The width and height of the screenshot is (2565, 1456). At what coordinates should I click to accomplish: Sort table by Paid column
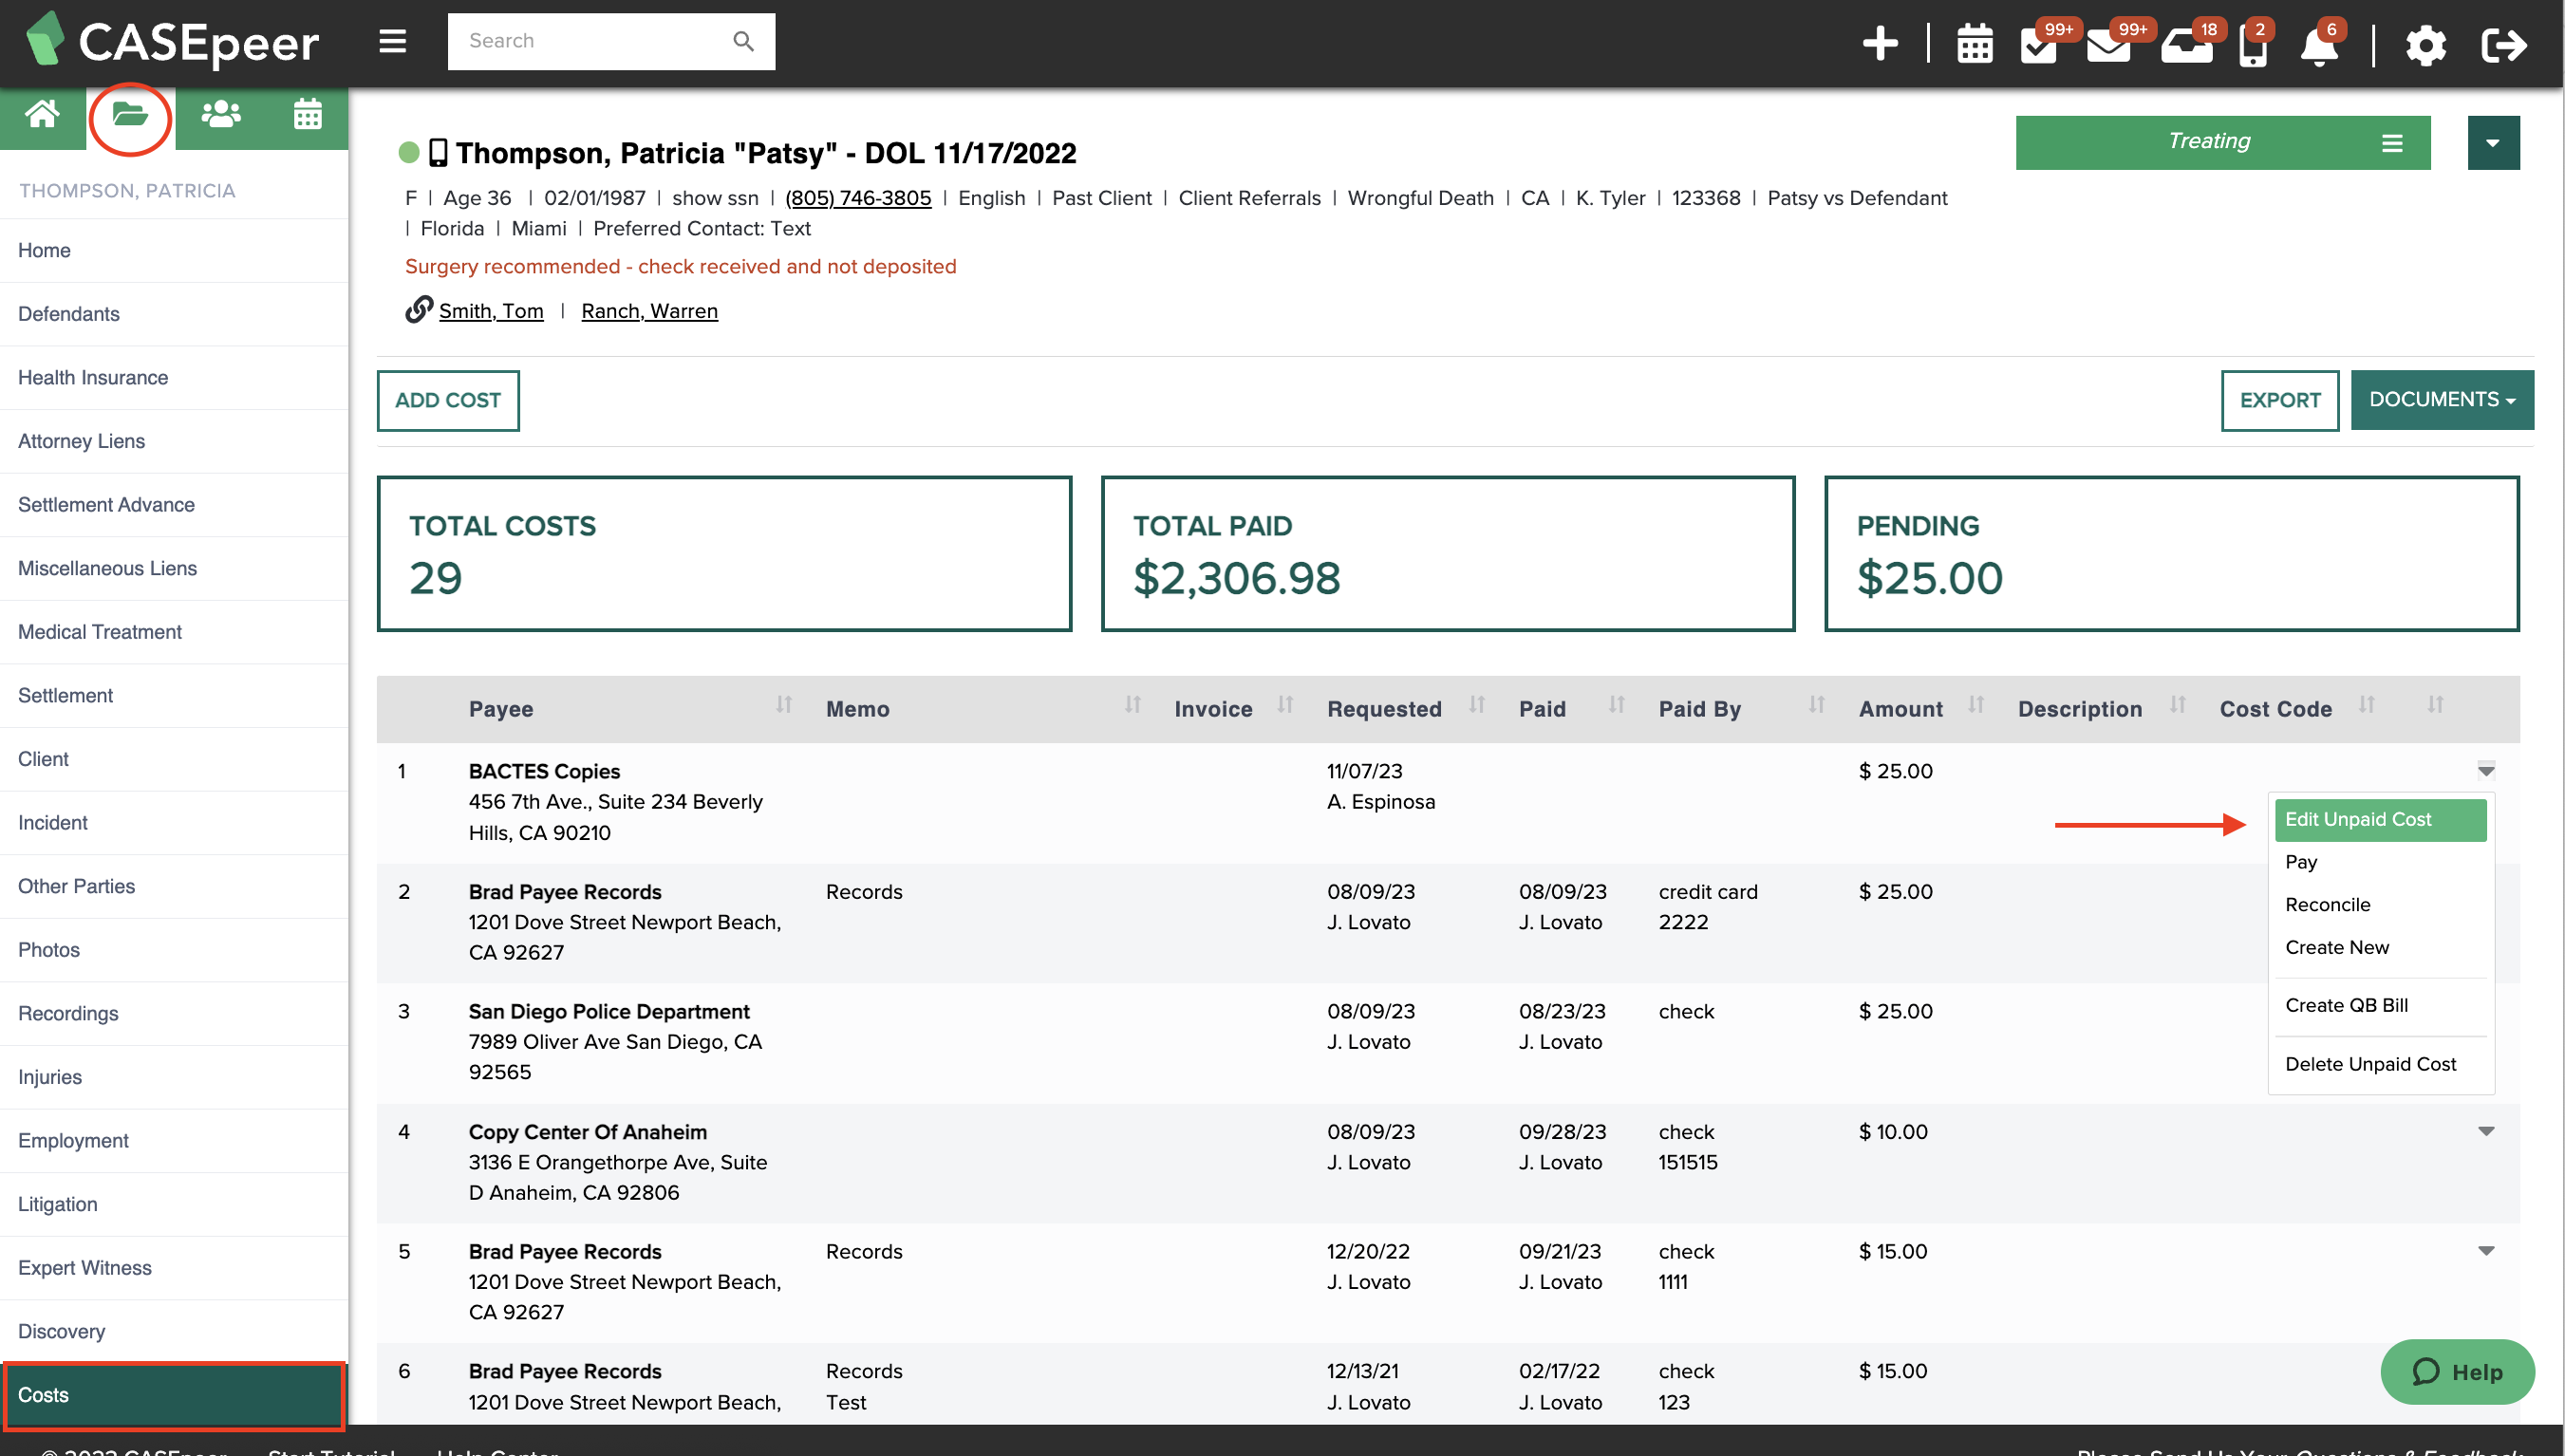pos(1616,707)
